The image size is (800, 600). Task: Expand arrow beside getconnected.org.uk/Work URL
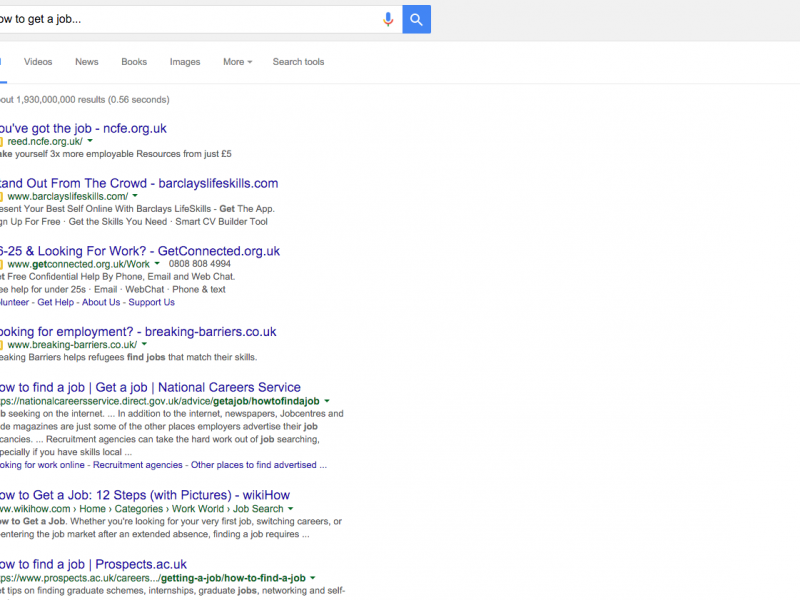coord(157,264)
